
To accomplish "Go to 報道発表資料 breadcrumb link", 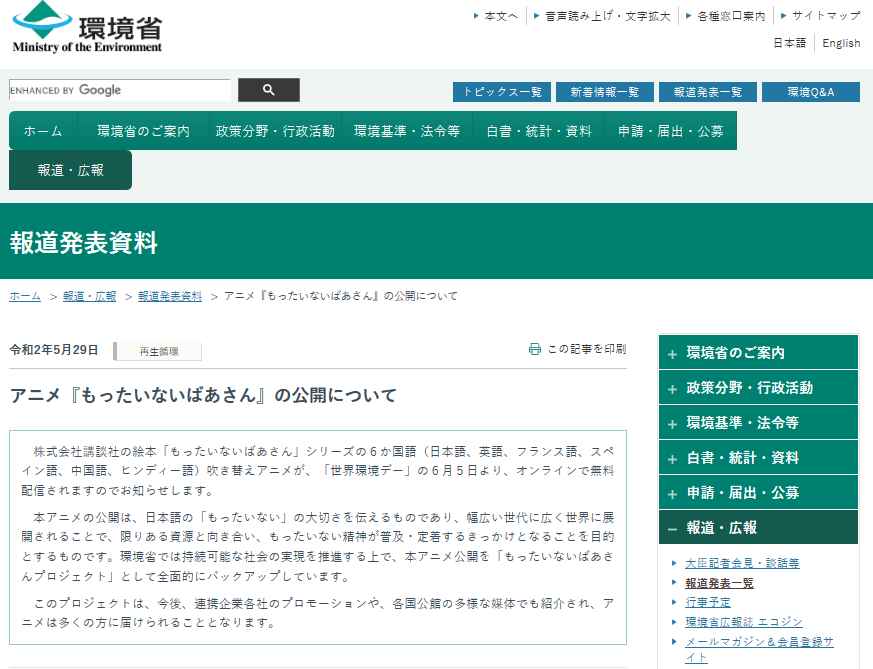I will pyautogui.click(x=170, y=297).
